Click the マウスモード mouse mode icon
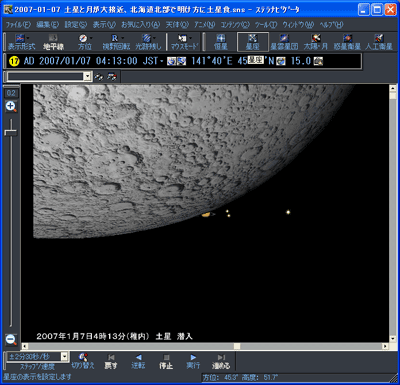This screenshot has height=385, width=400. coord(182,38)
